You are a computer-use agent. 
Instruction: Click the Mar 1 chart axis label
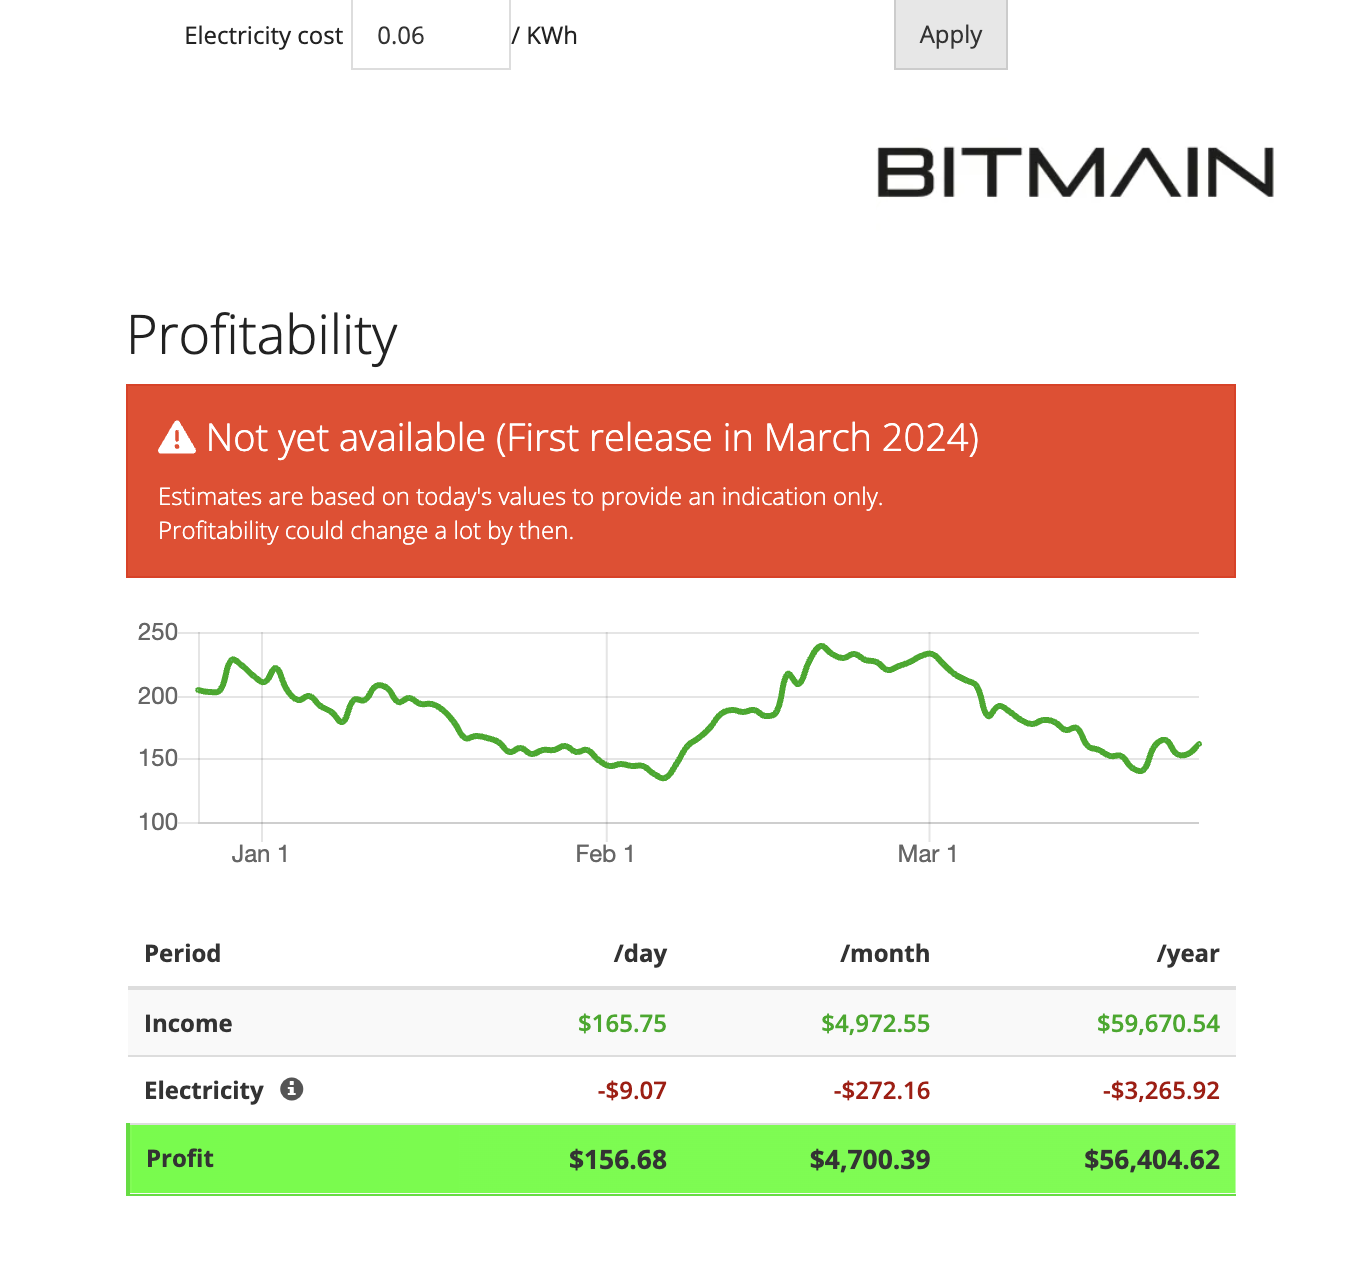tap(927, 854)
